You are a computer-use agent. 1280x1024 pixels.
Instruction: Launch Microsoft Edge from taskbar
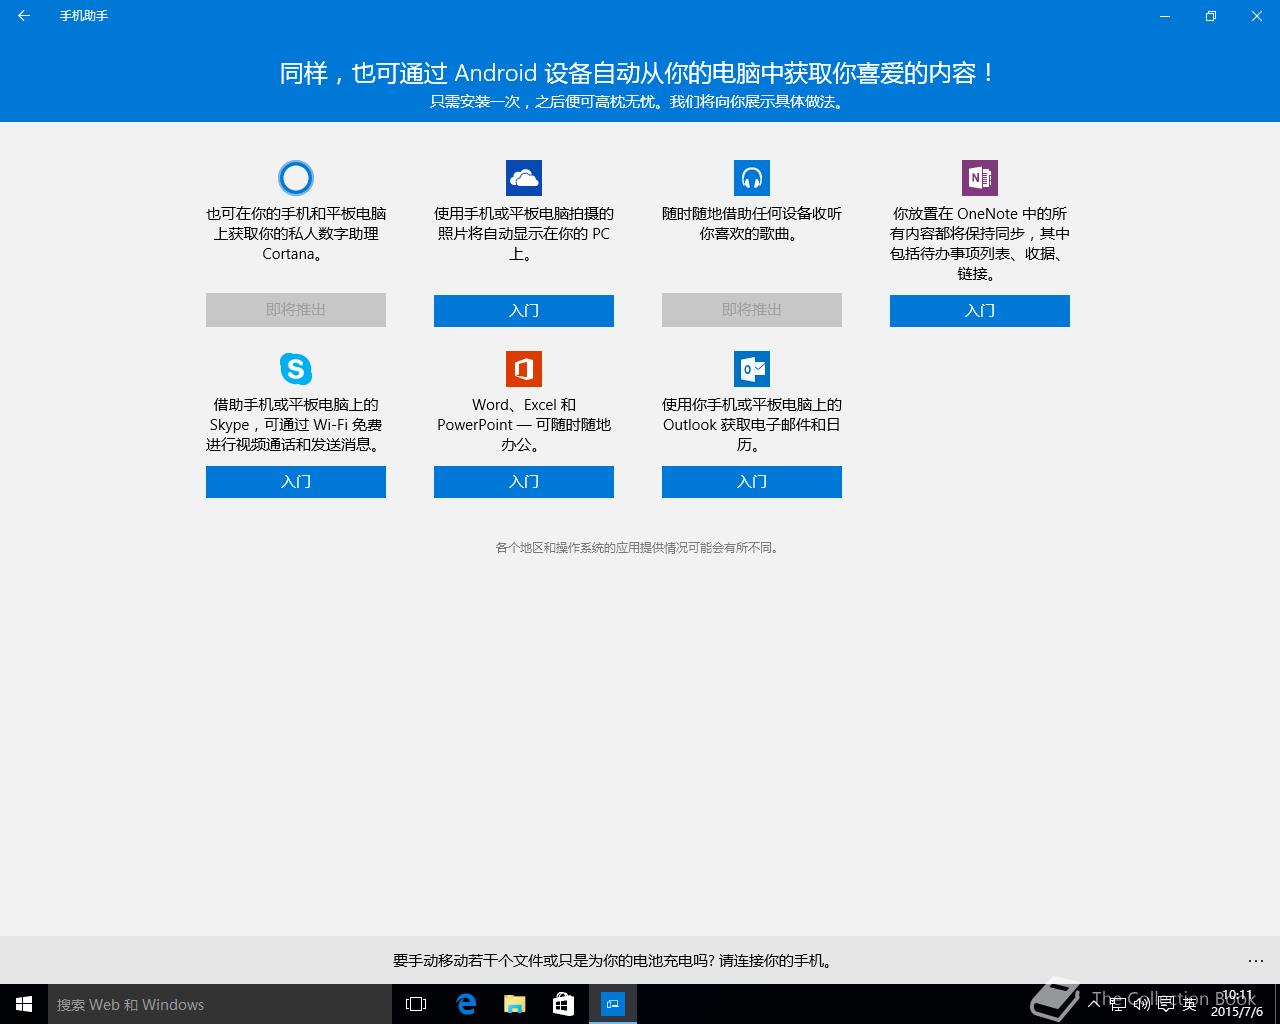click(x=466, y=1004)
